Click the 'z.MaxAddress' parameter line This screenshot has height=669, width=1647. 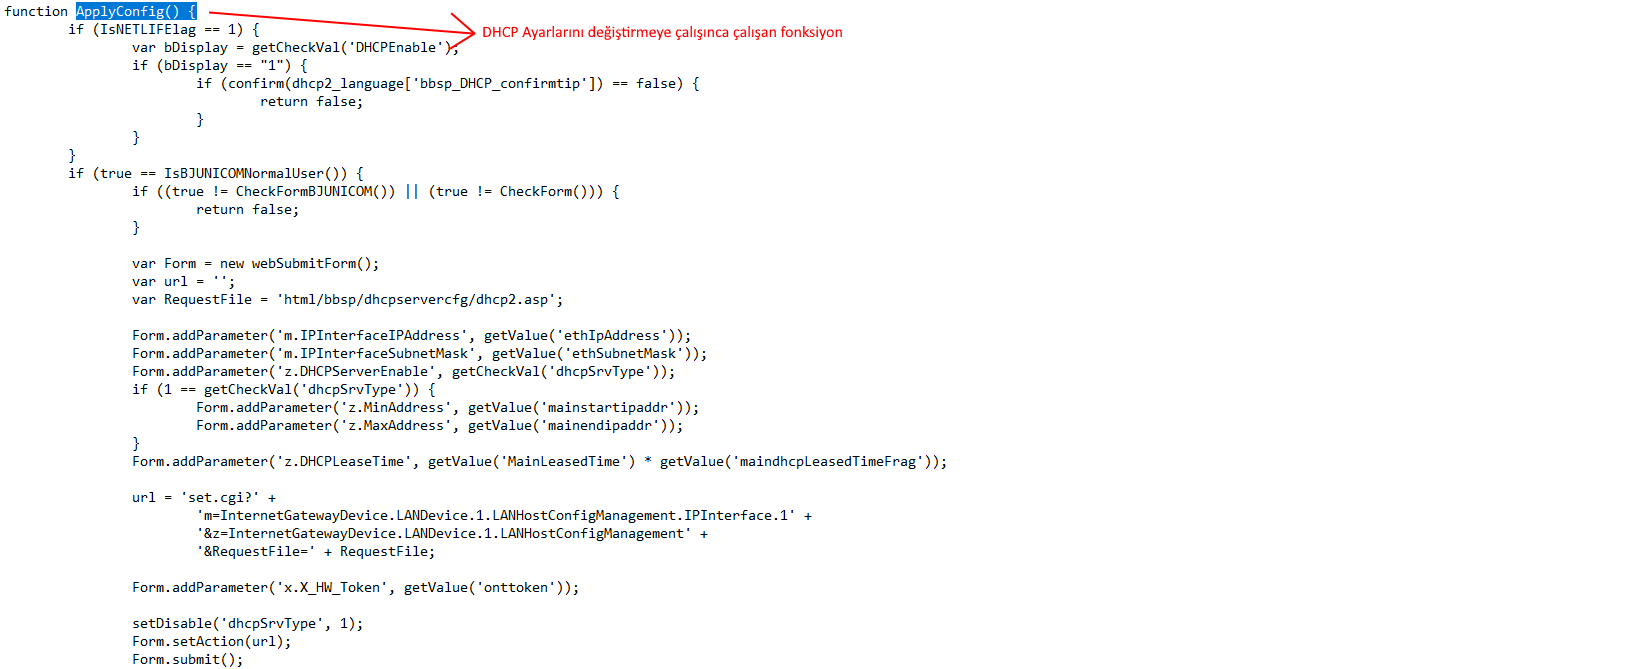point(439,425)
